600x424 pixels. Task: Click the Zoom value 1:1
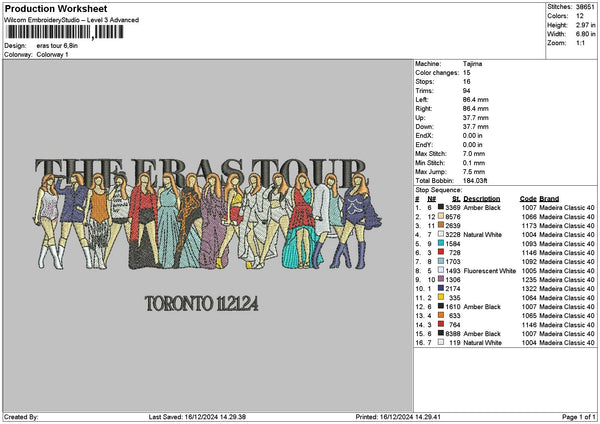(x=580, y=43)
